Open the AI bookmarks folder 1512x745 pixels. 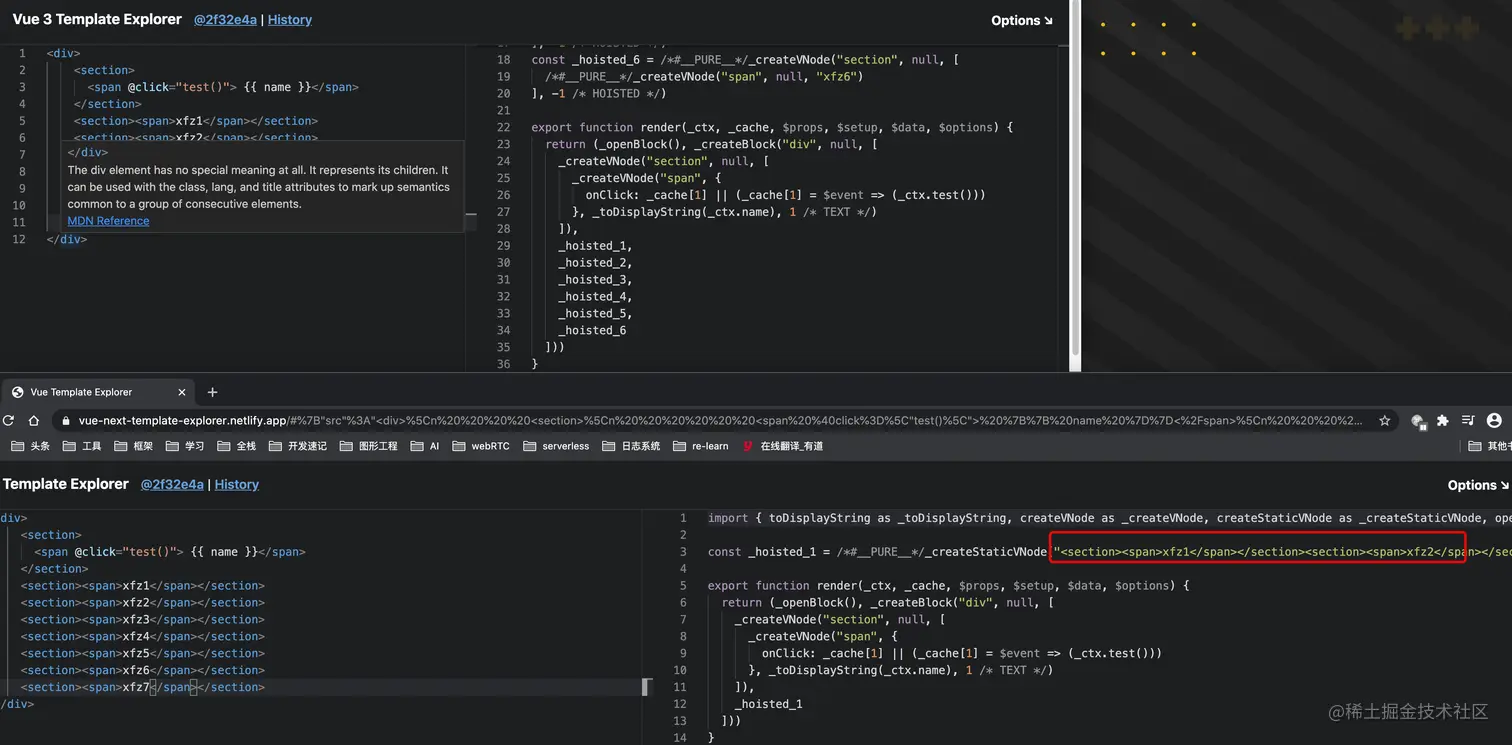pos(425,446)
